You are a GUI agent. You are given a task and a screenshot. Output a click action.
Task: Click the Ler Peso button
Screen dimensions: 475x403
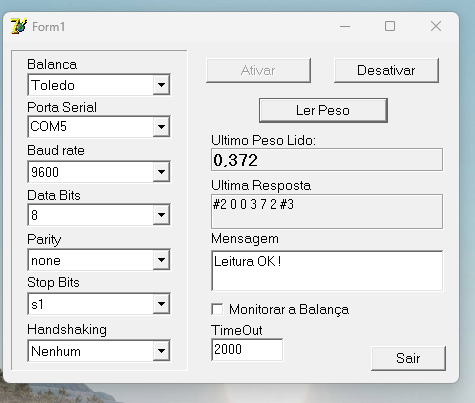(323, 110)
